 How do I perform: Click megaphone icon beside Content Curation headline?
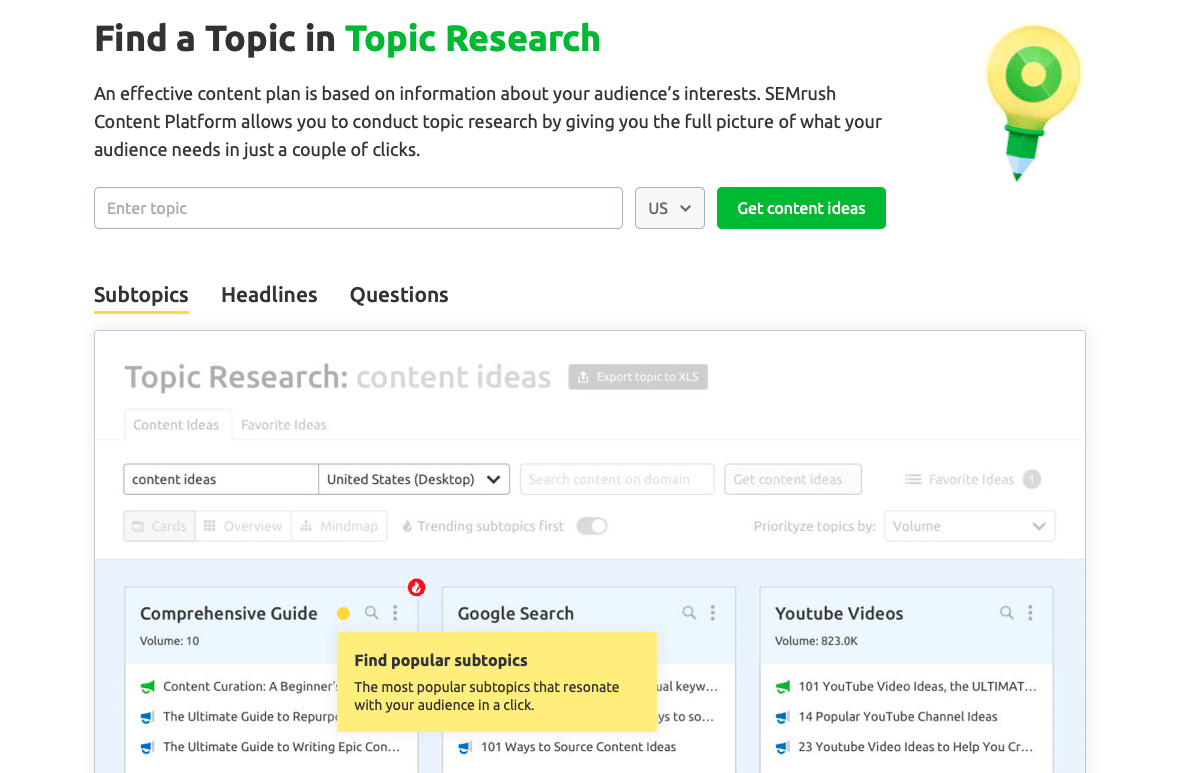(148, 687)
